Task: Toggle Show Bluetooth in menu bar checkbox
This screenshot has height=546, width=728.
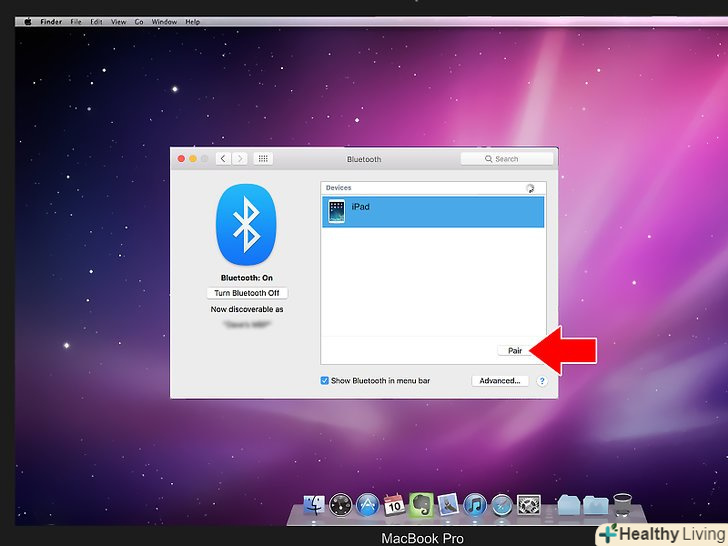Action: pos(325,381)
